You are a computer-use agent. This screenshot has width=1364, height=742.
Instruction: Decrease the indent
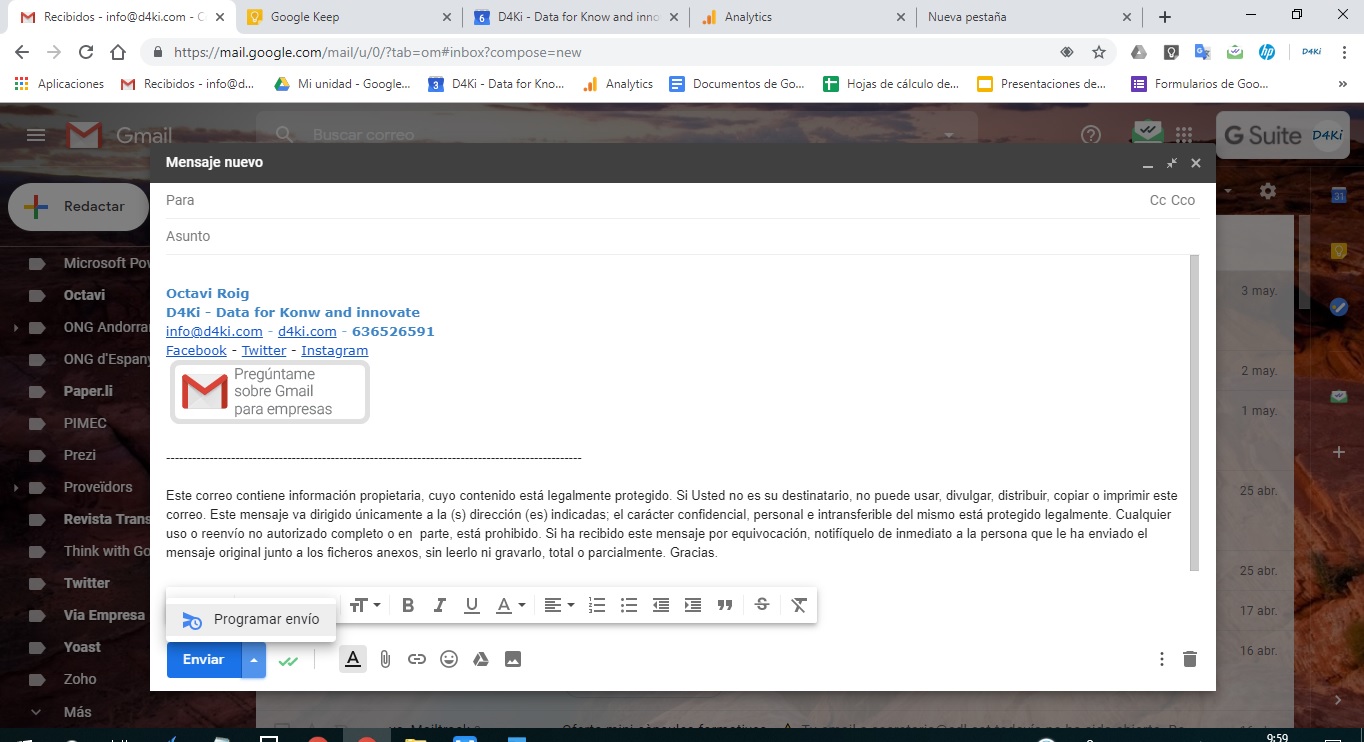coord(661,605)
